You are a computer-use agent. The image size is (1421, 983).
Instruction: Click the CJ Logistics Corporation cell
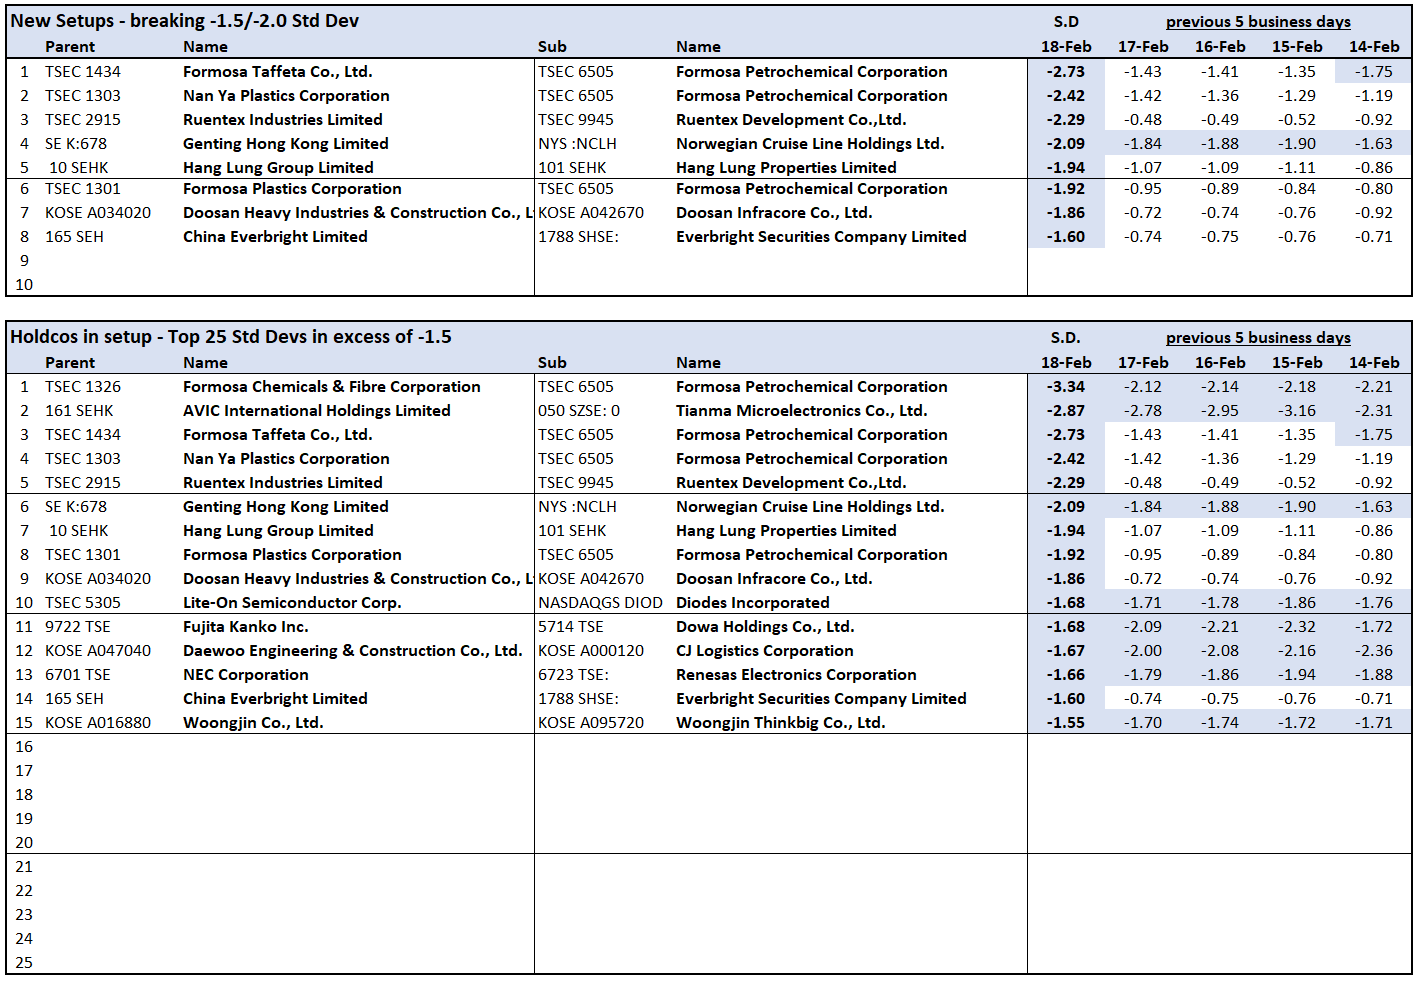tap(764, 651)
